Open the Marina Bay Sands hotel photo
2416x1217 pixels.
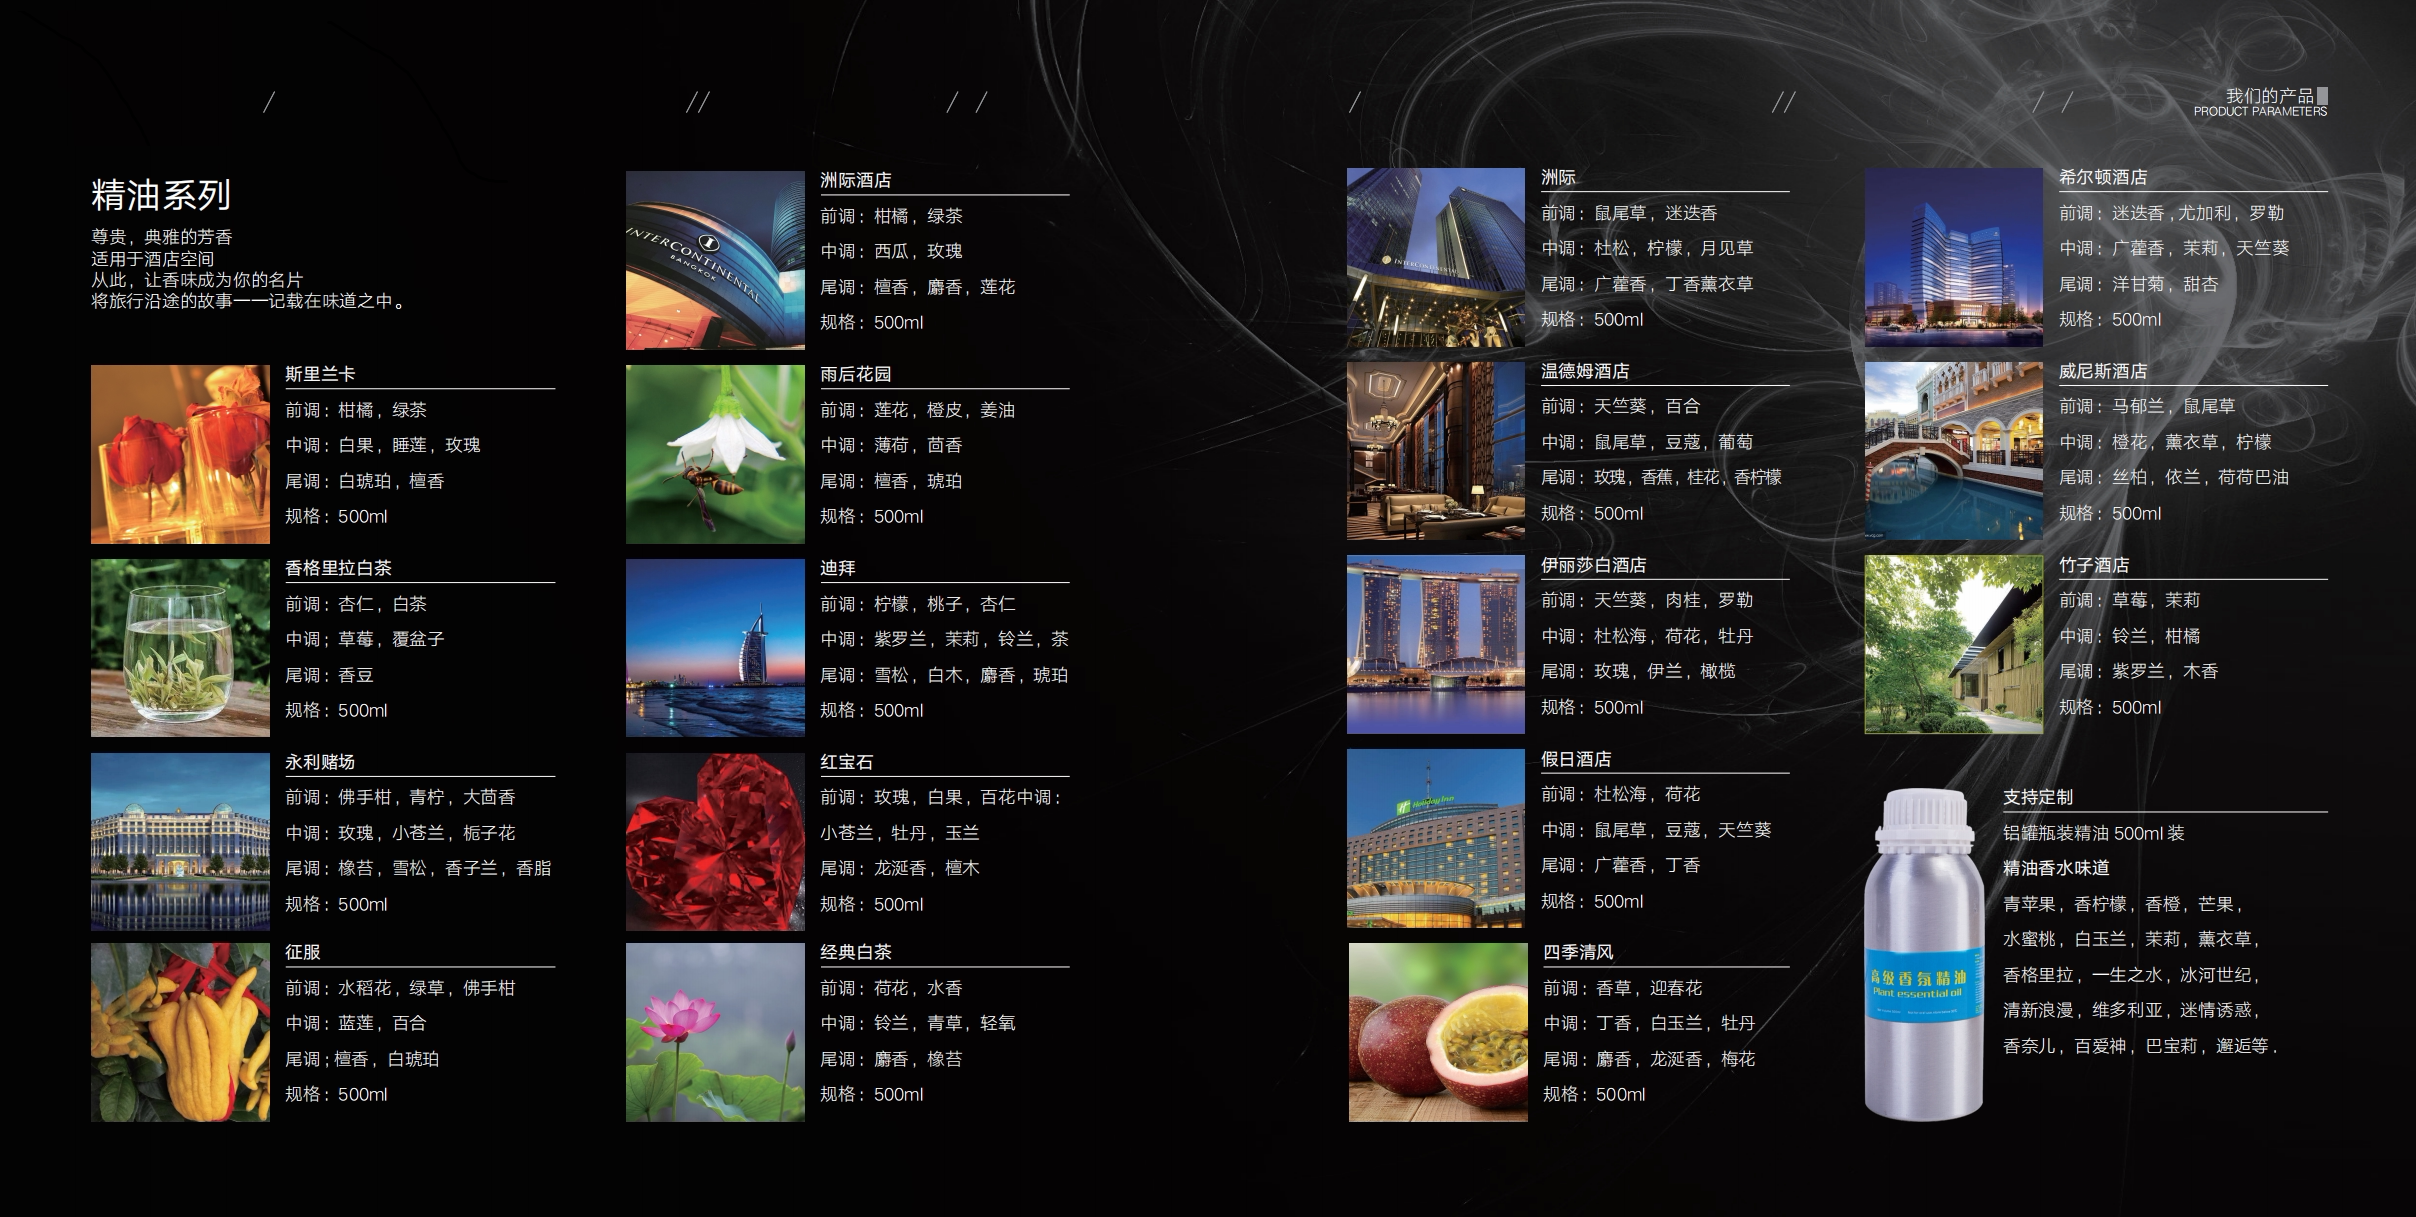pyautogui.click(x=1435, y=645)
